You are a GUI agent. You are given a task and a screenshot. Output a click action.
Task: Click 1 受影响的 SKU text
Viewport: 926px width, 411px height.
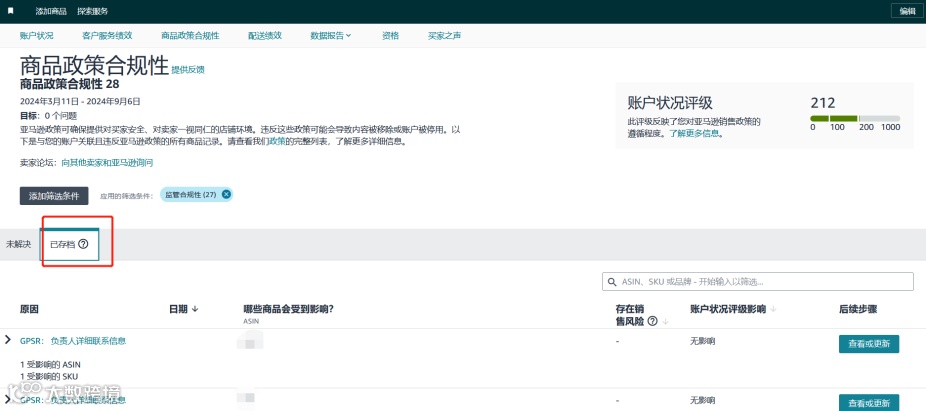[x=49, y=376]
